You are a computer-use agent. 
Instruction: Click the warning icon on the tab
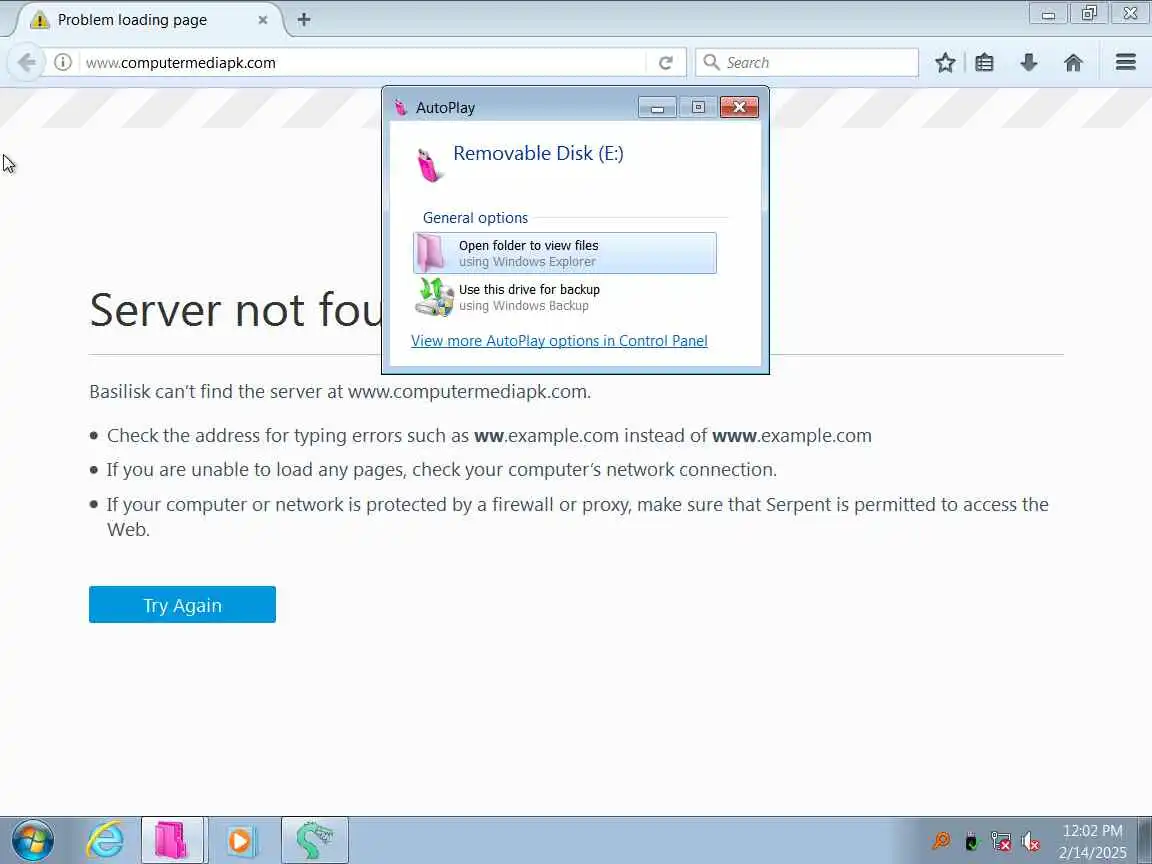(x=40, y=21)
